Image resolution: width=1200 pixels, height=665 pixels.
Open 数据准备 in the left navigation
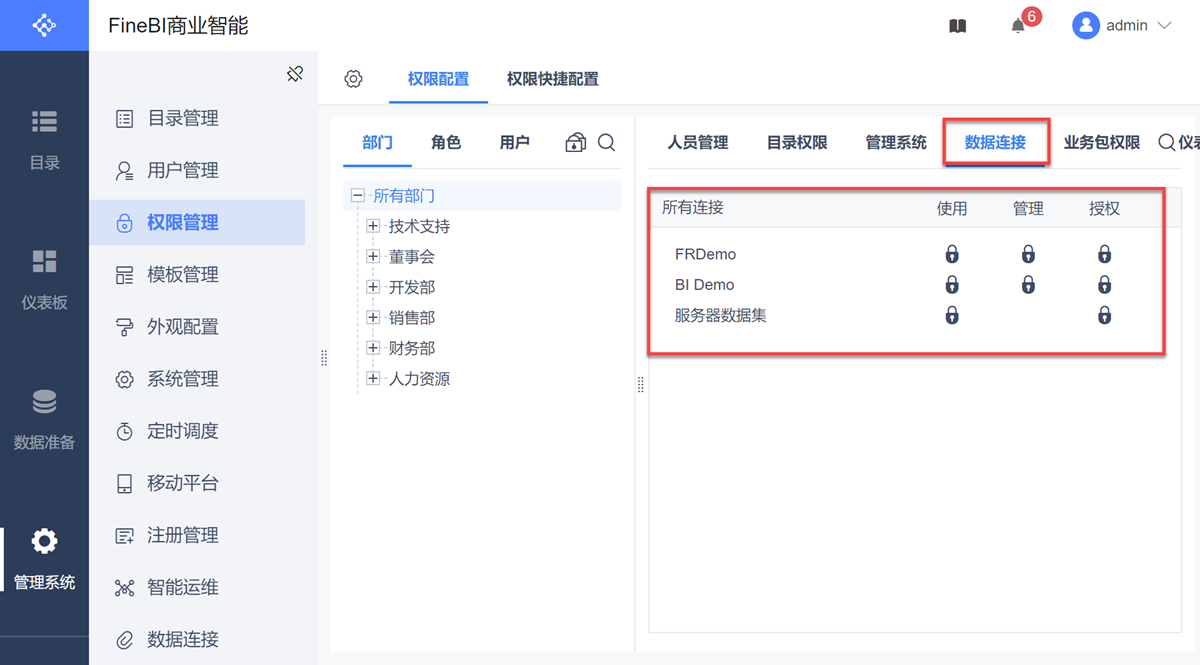[44, 420]
